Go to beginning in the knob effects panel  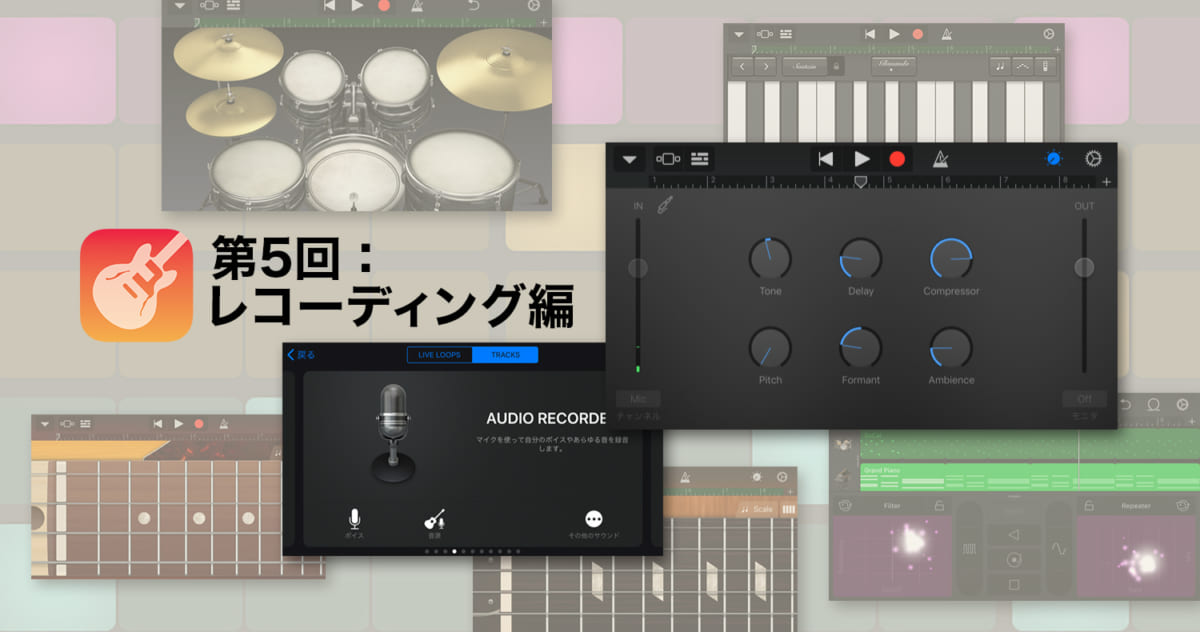(825, 159)
